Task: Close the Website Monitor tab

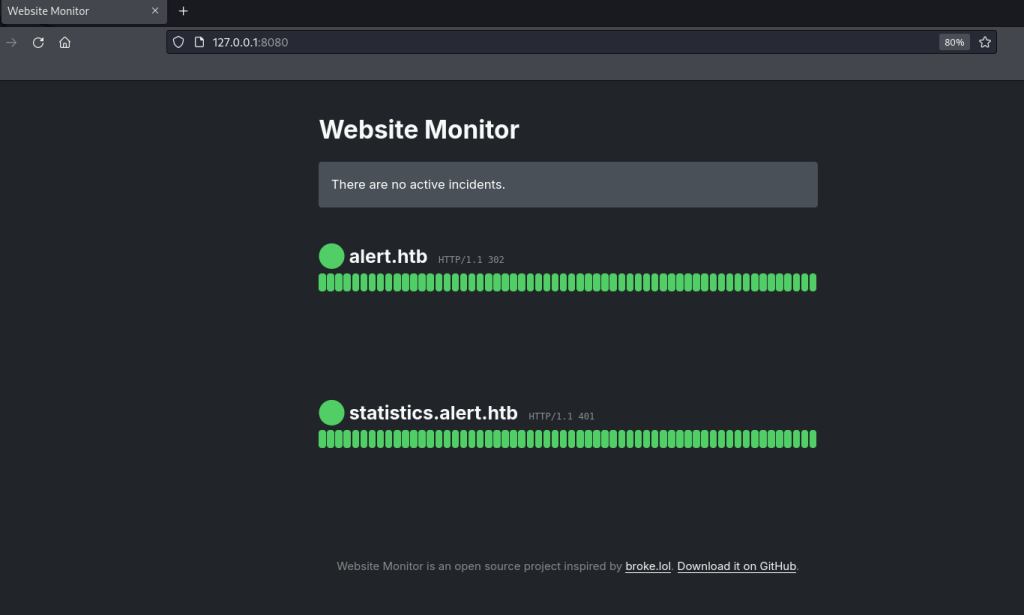Action: pos(155,11)
